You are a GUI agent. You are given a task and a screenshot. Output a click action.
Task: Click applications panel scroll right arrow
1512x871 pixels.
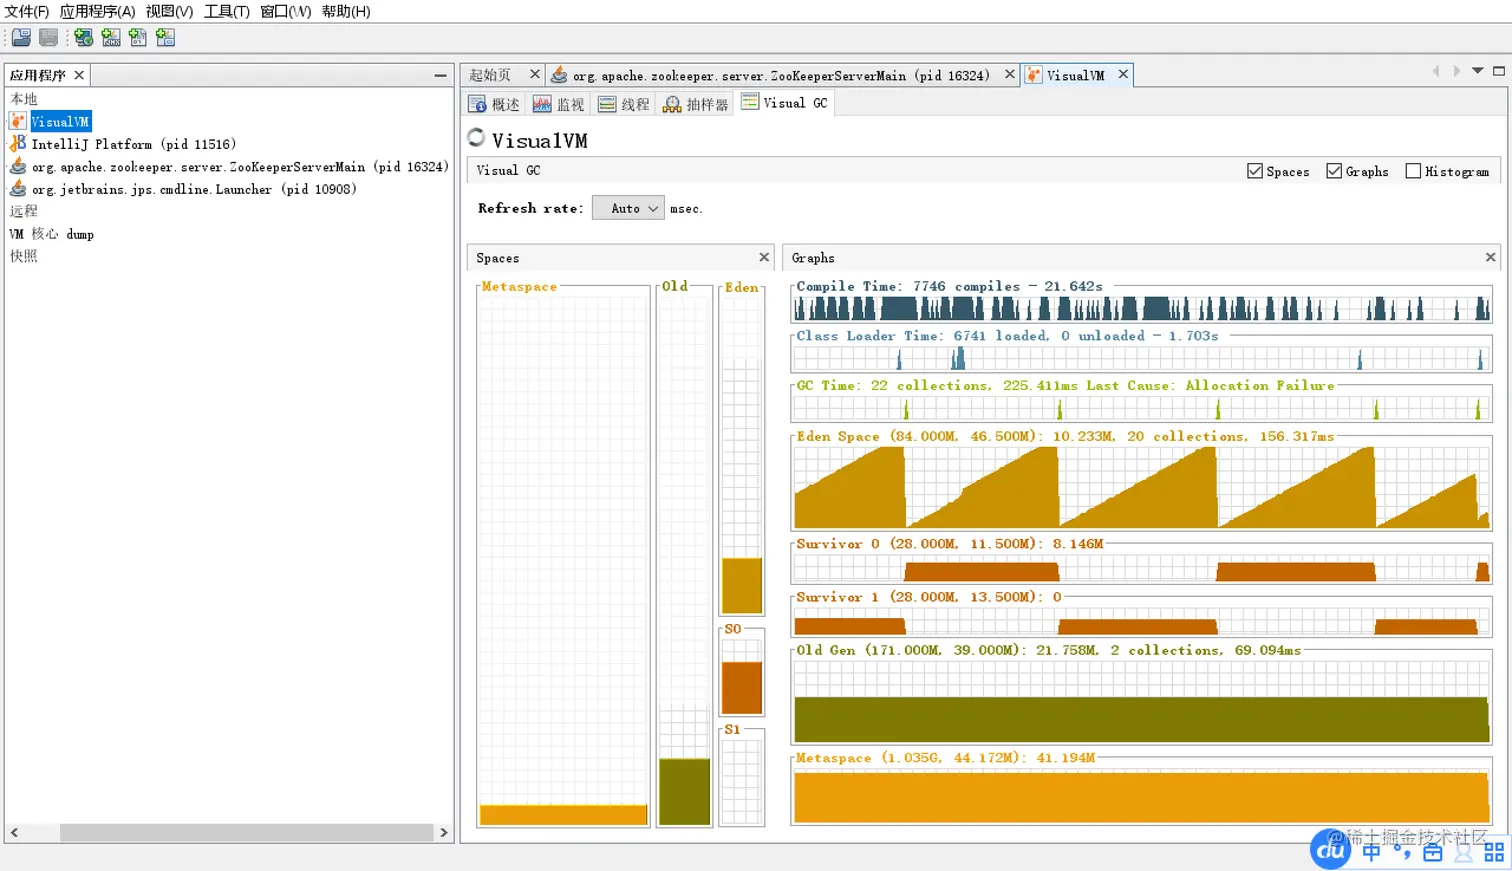pos(444,832)
